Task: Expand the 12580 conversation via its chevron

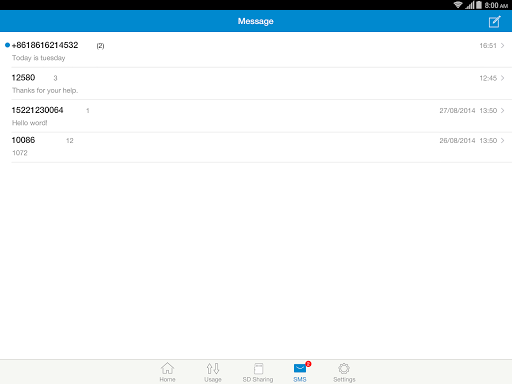Action: [502, 78]
